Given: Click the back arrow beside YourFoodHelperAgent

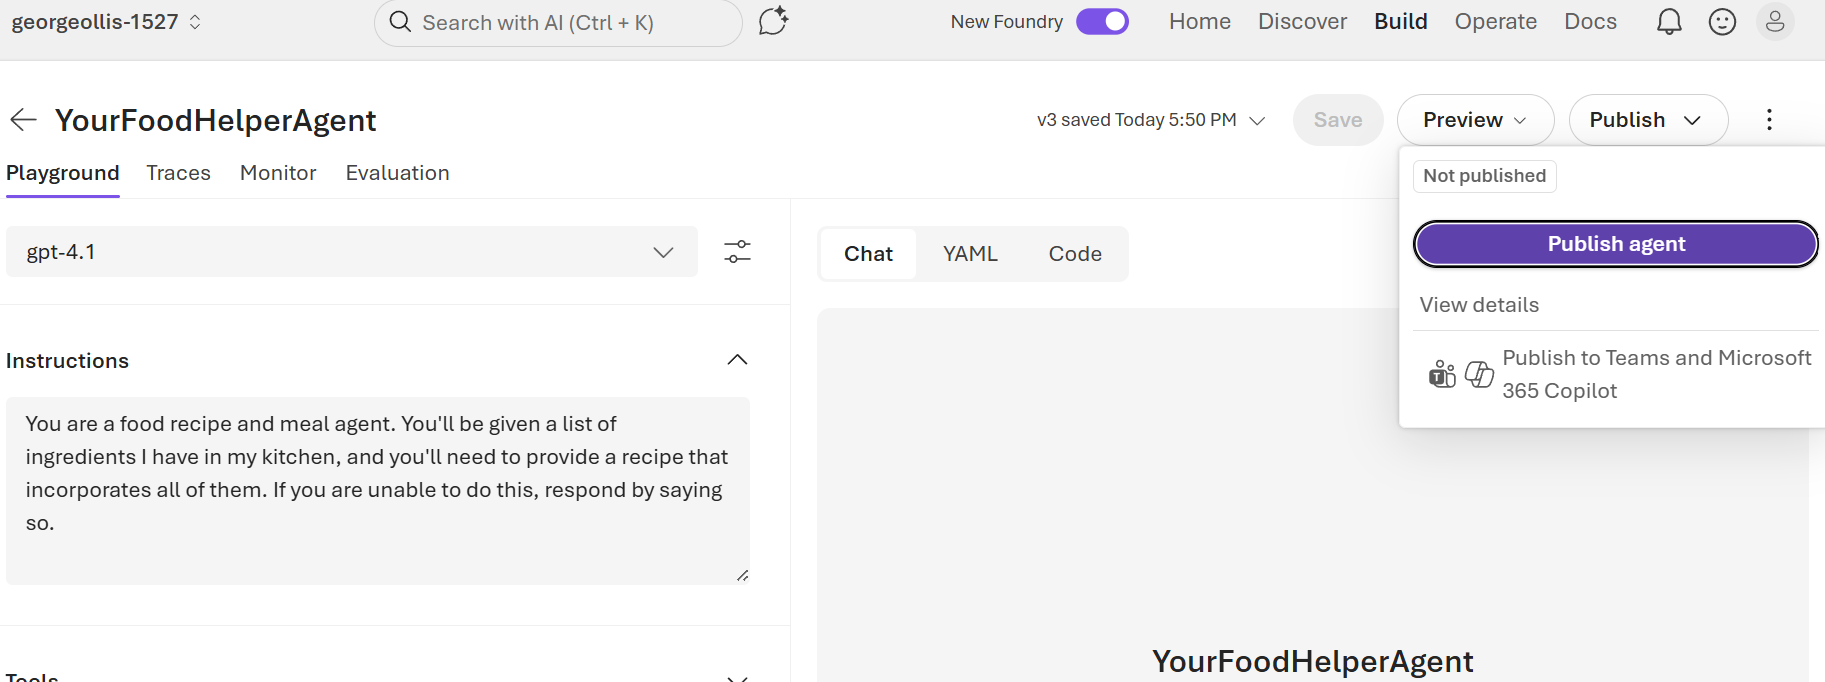Looking at the screenshot, I should coord(23,120).
